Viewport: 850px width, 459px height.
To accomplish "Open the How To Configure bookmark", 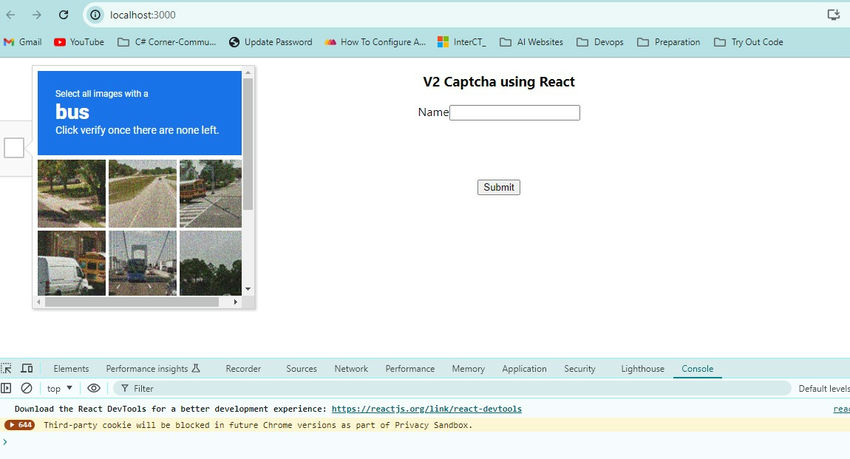I will (x=375, y=42).
